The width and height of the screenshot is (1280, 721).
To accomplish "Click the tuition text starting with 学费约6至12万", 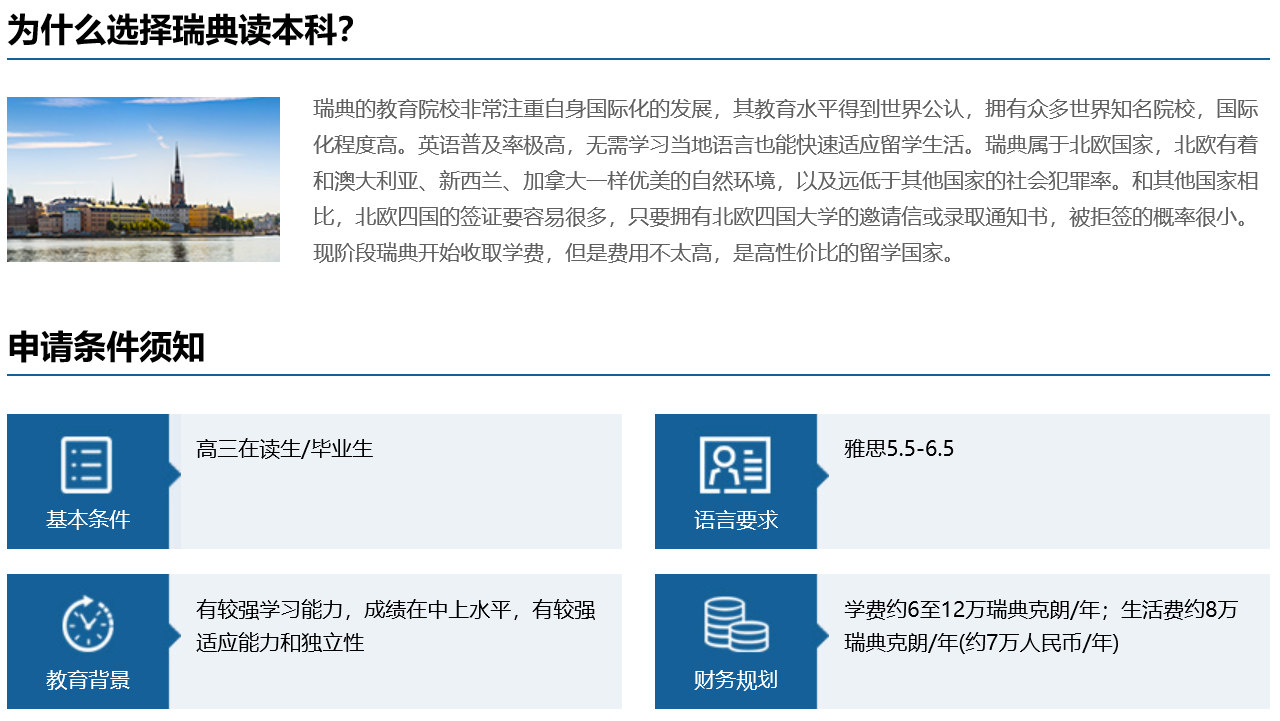I will 1040,626.
